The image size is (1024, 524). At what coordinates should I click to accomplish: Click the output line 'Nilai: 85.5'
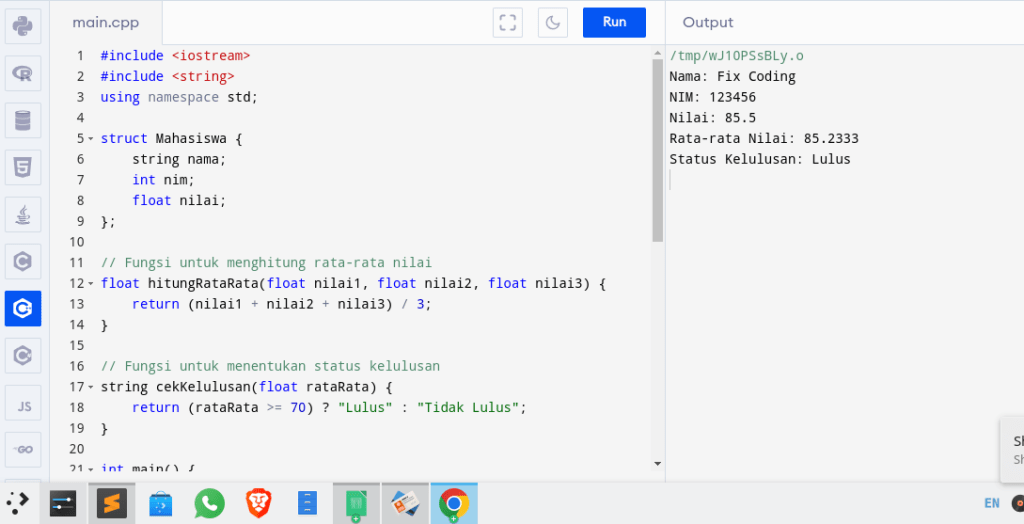[x=712, y=118]
